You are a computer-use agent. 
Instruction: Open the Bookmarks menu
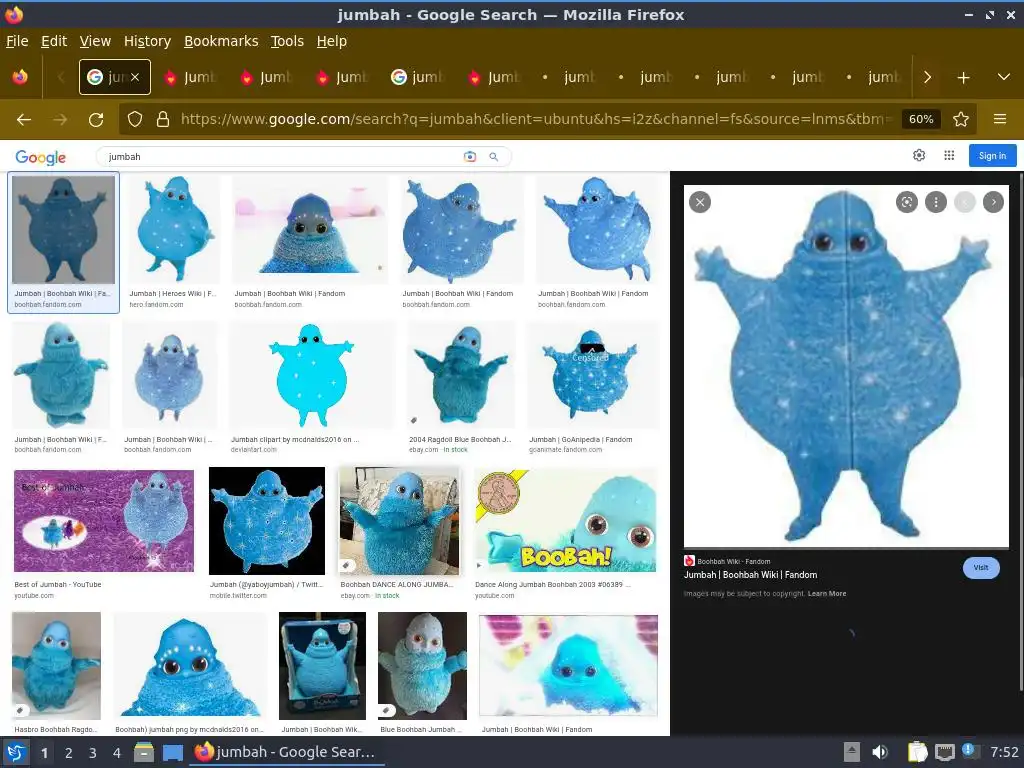[x=221, y=41]
